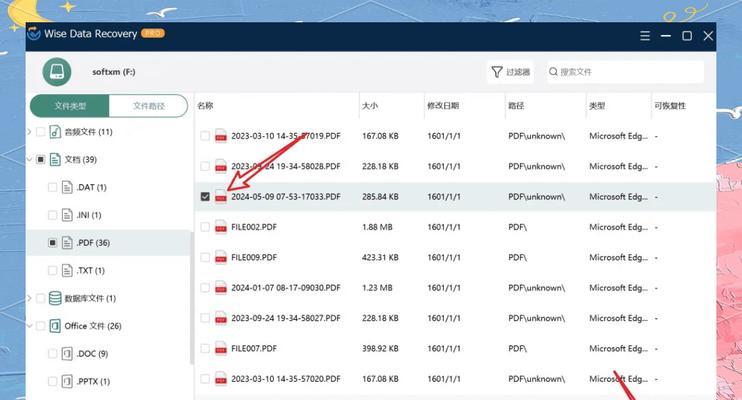The width and height of the screenshot is (742, 400).
Task: Uncheck the box for 2024-05-09 07-53-17033.PDF
Action: tap(205, 196)
